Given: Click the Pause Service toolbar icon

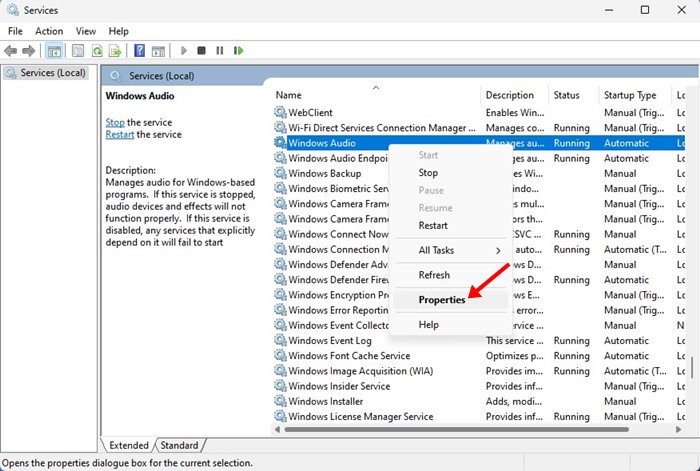Looking at the screenshot, I should pos(219,50).
